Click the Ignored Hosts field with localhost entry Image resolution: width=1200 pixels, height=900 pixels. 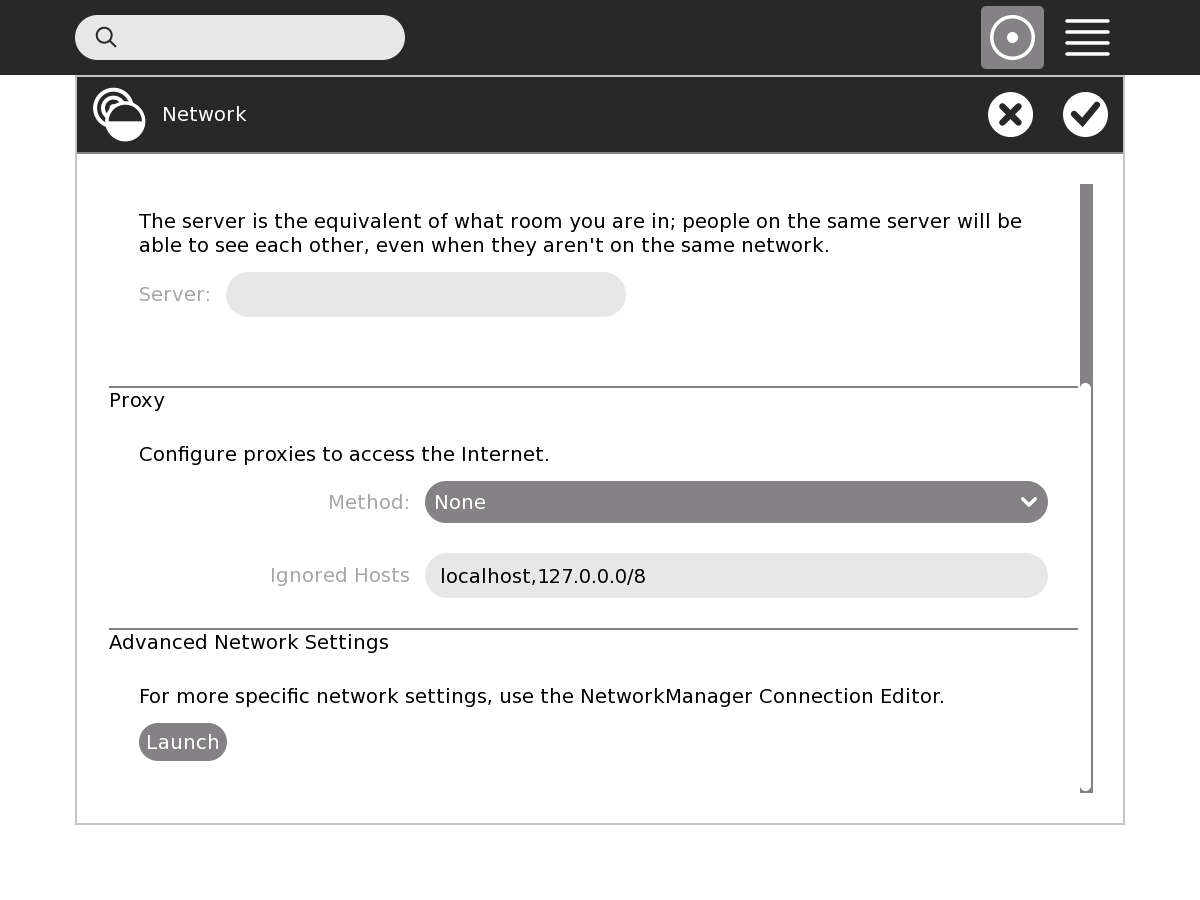[735, 576]
